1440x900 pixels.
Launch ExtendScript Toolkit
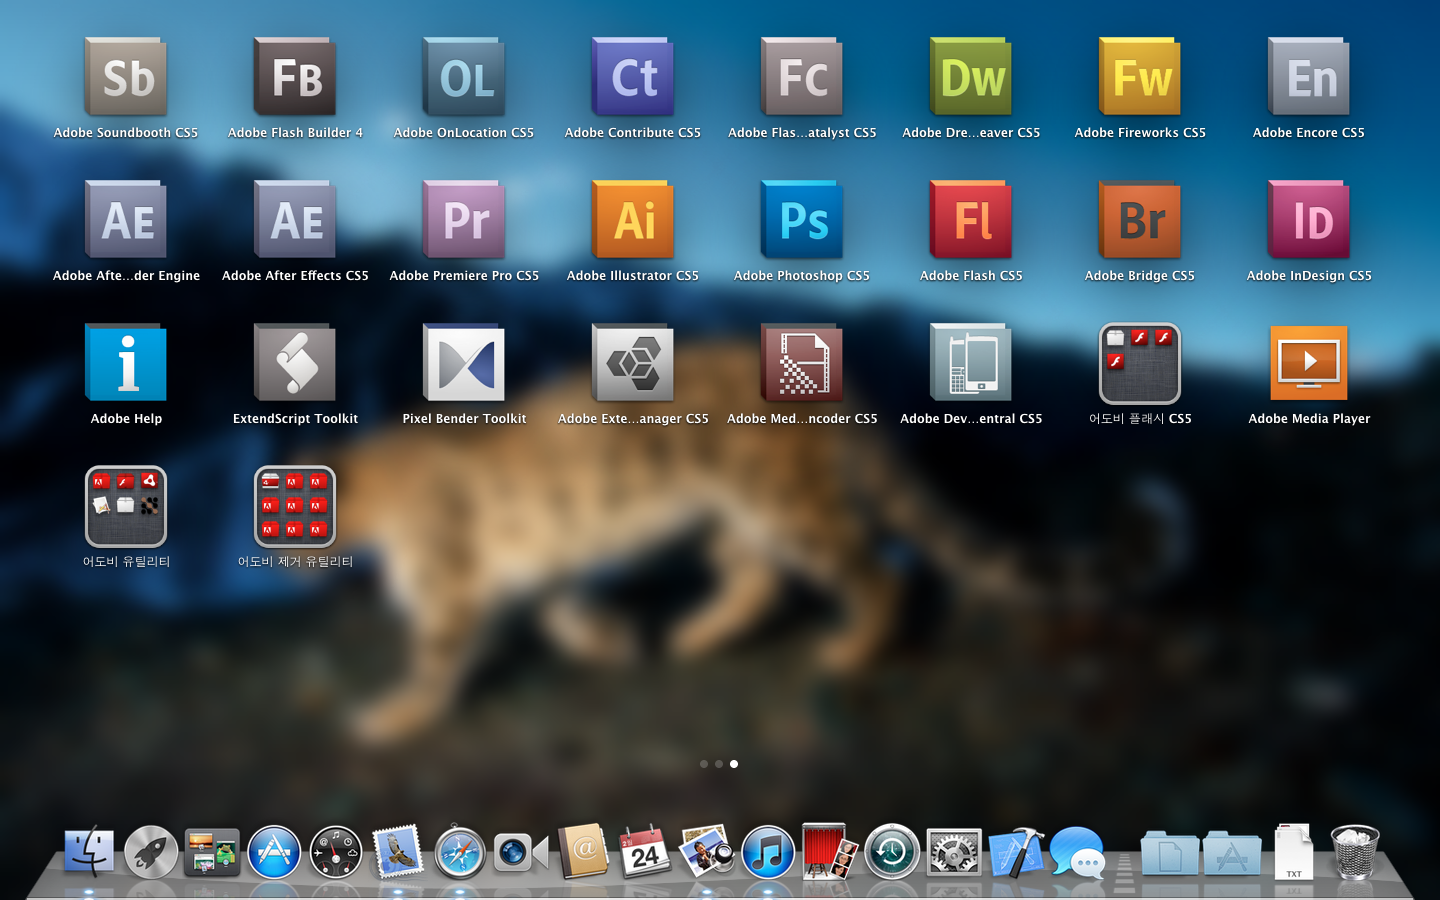pos(295,364)
